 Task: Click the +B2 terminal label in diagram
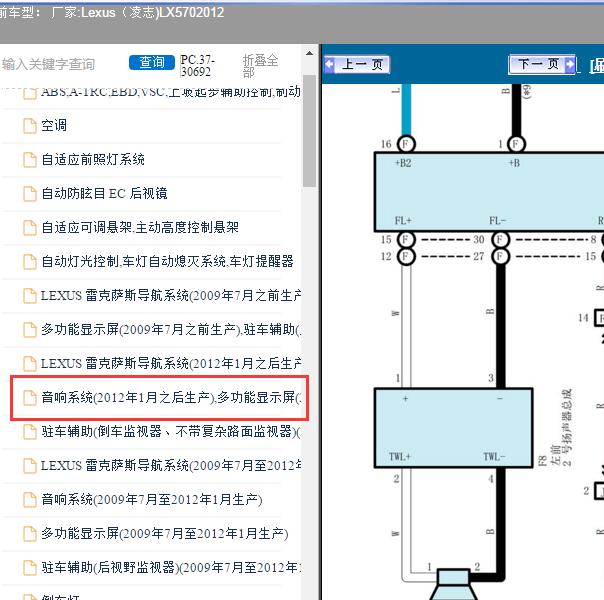403,163
